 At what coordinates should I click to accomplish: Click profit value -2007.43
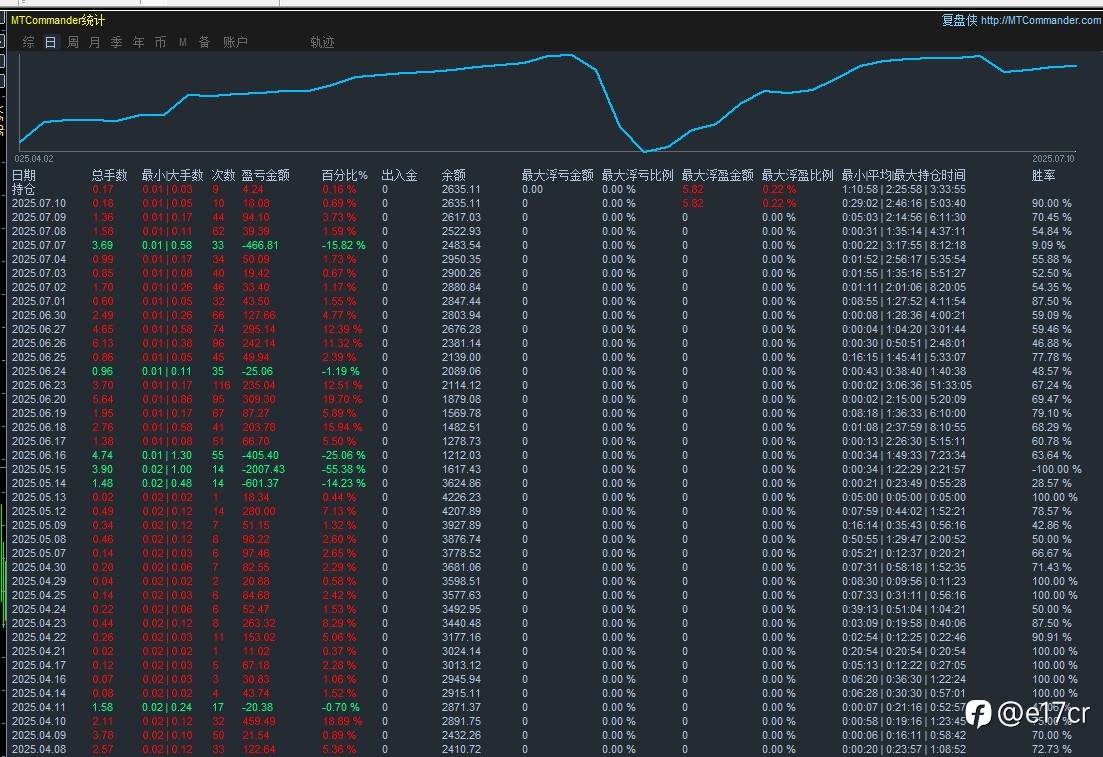[263, 469]
